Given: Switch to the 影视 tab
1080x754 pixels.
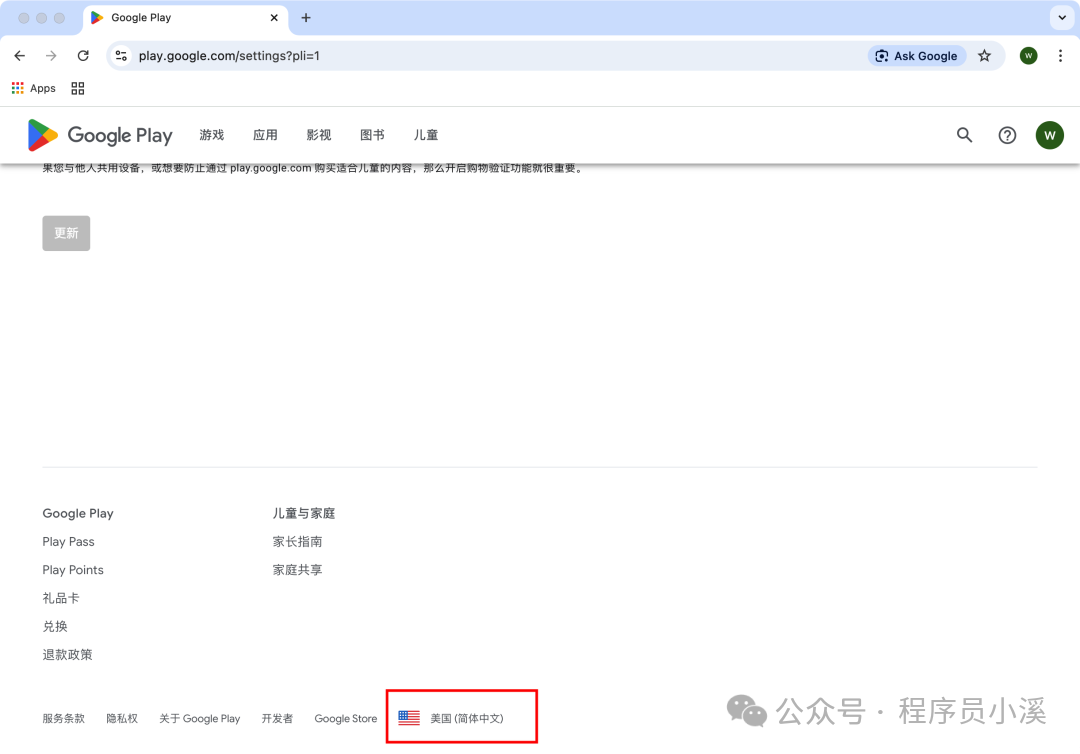Looking at the screenshot, I should [x=319, y=135].
